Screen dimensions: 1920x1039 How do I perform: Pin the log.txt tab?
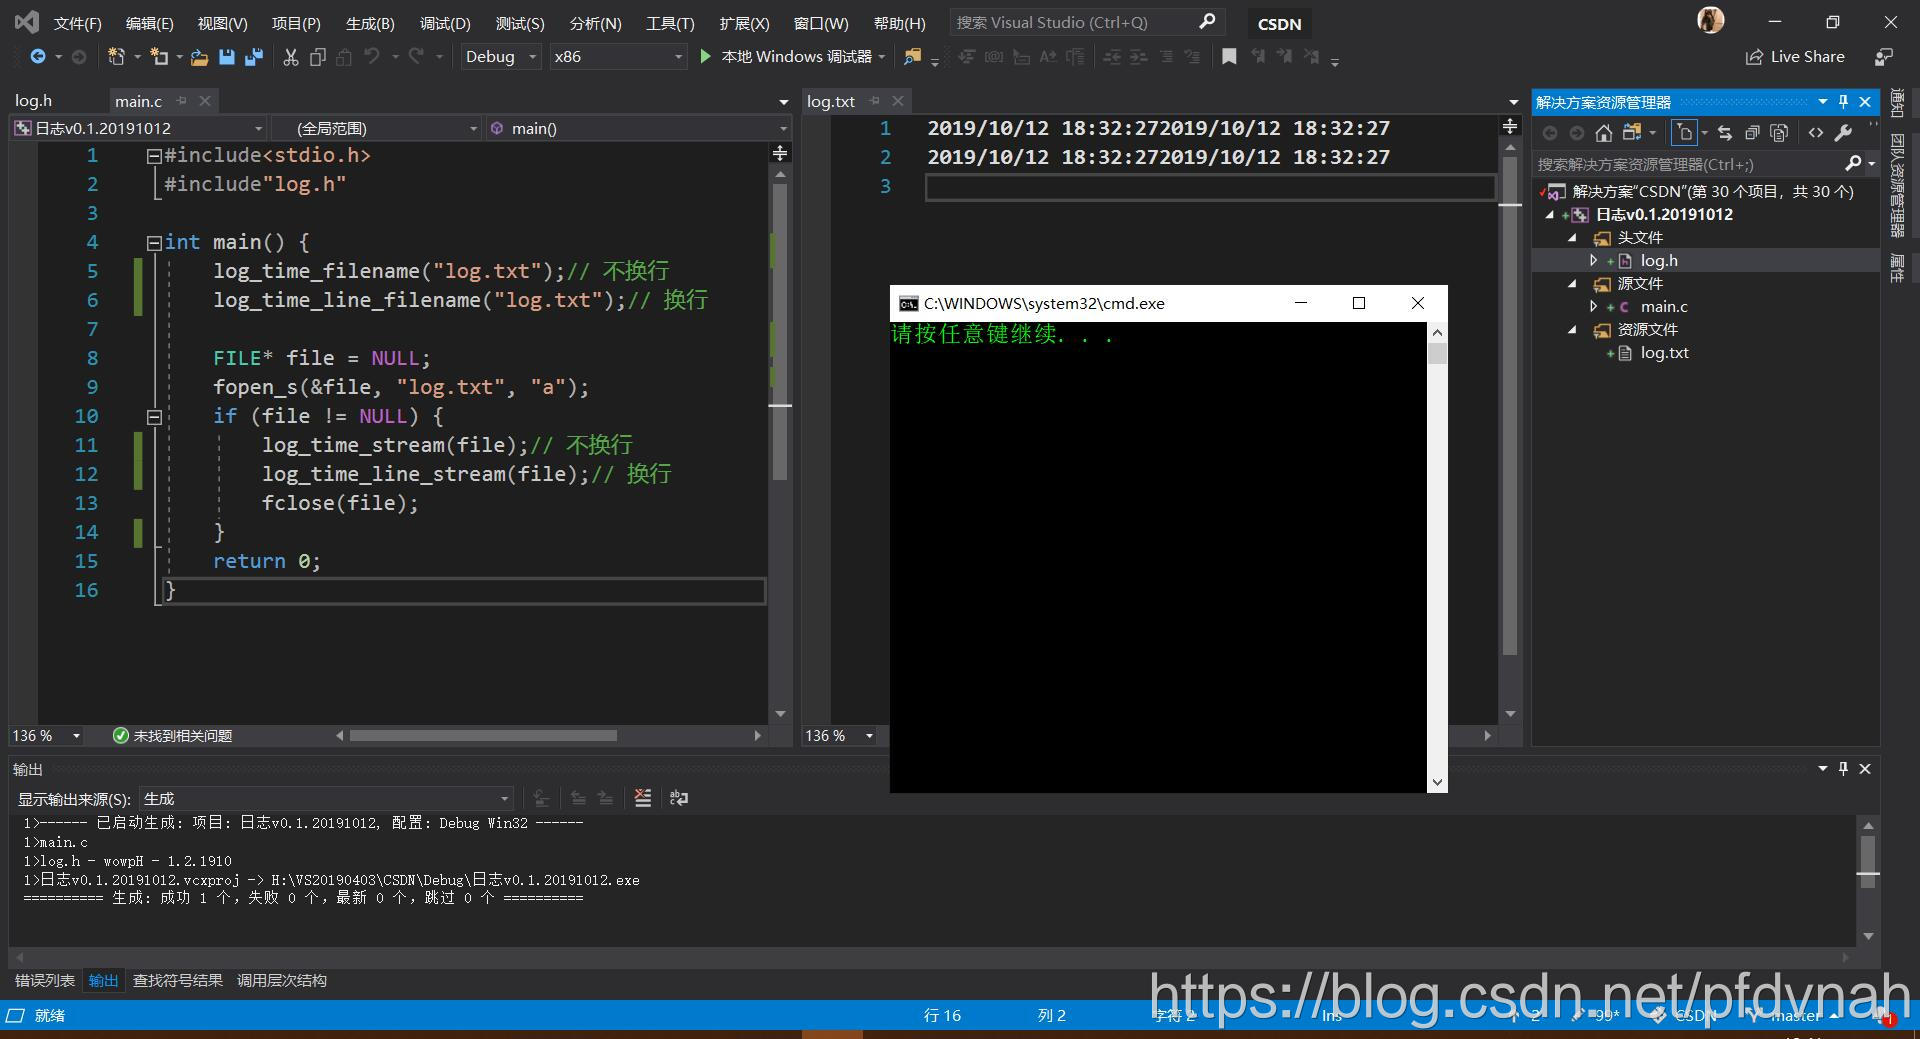(875, 101)
